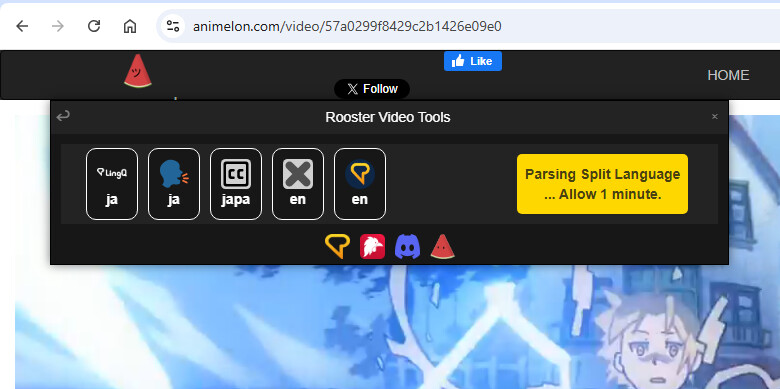The height and width of the screenshot is (389, 780).
Task: Open the browser home page icon
Action: tap(130, 26)
